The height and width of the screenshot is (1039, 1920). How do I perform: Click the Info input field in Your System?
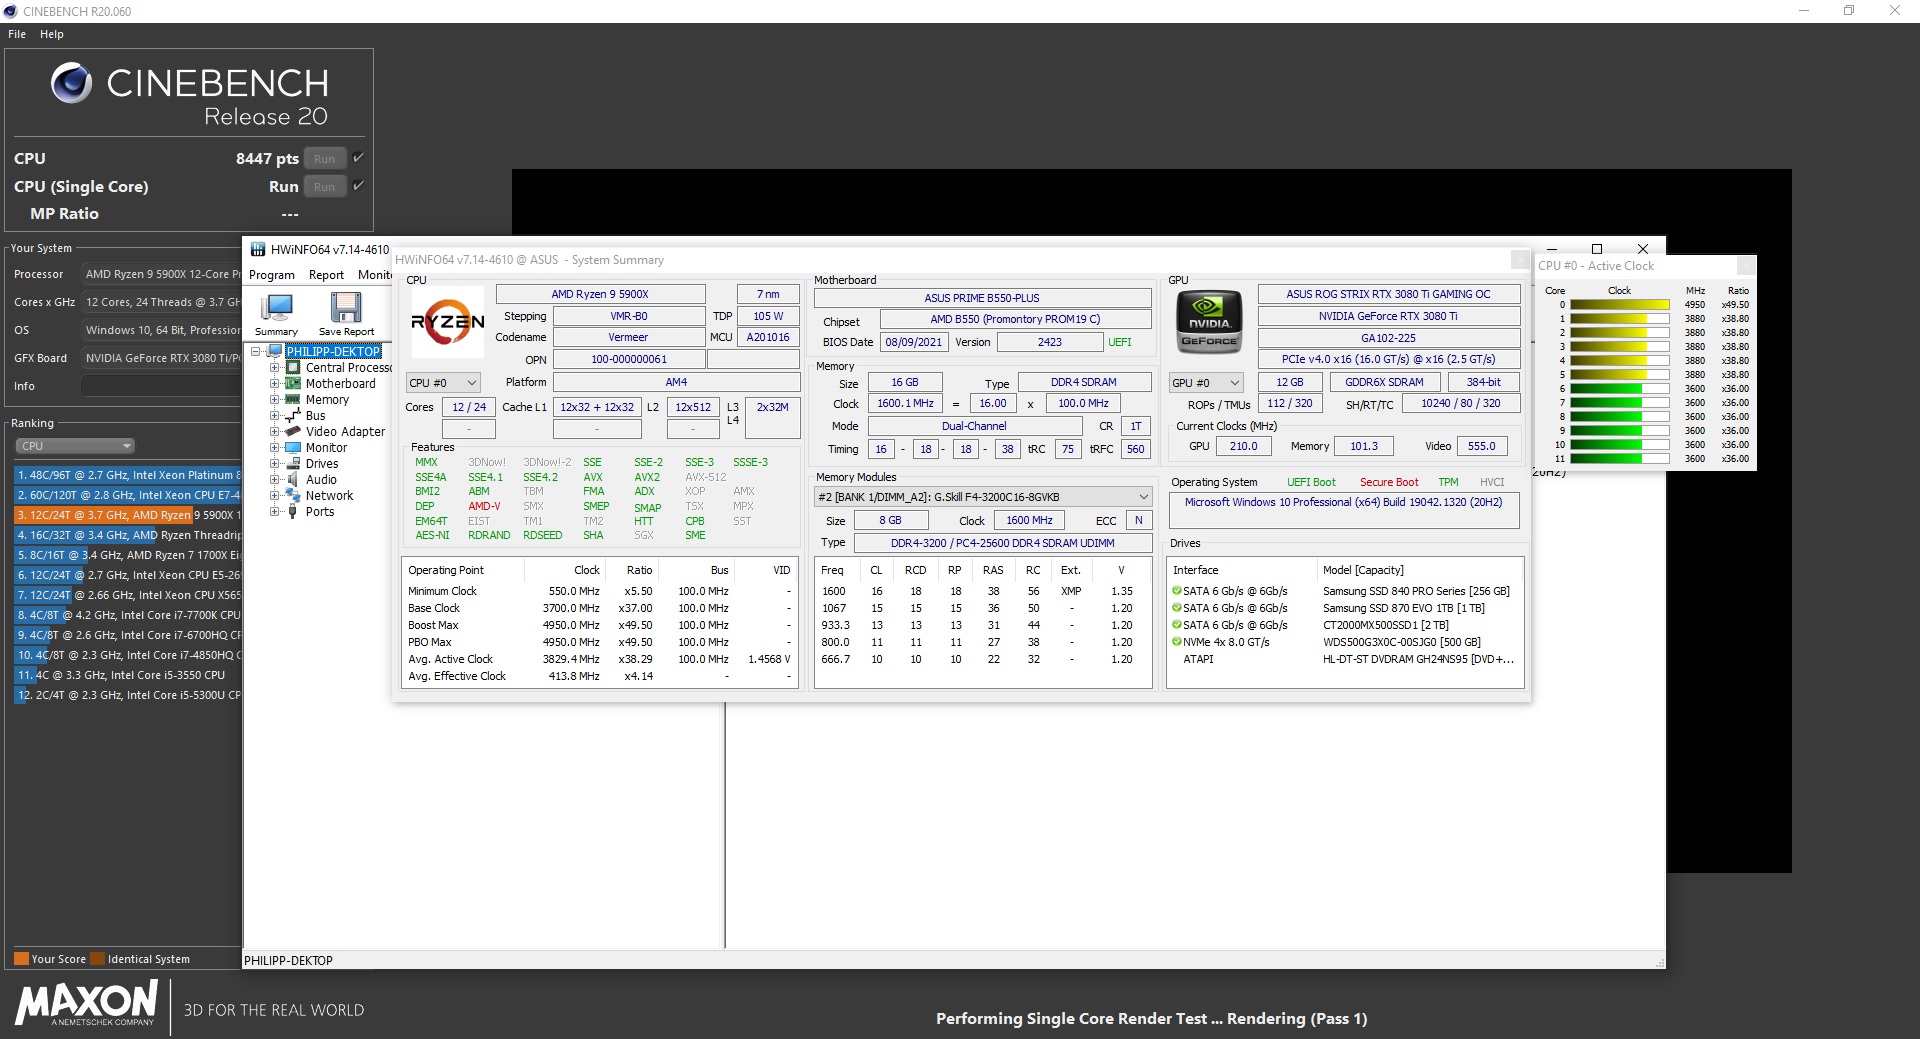point(161,386)
